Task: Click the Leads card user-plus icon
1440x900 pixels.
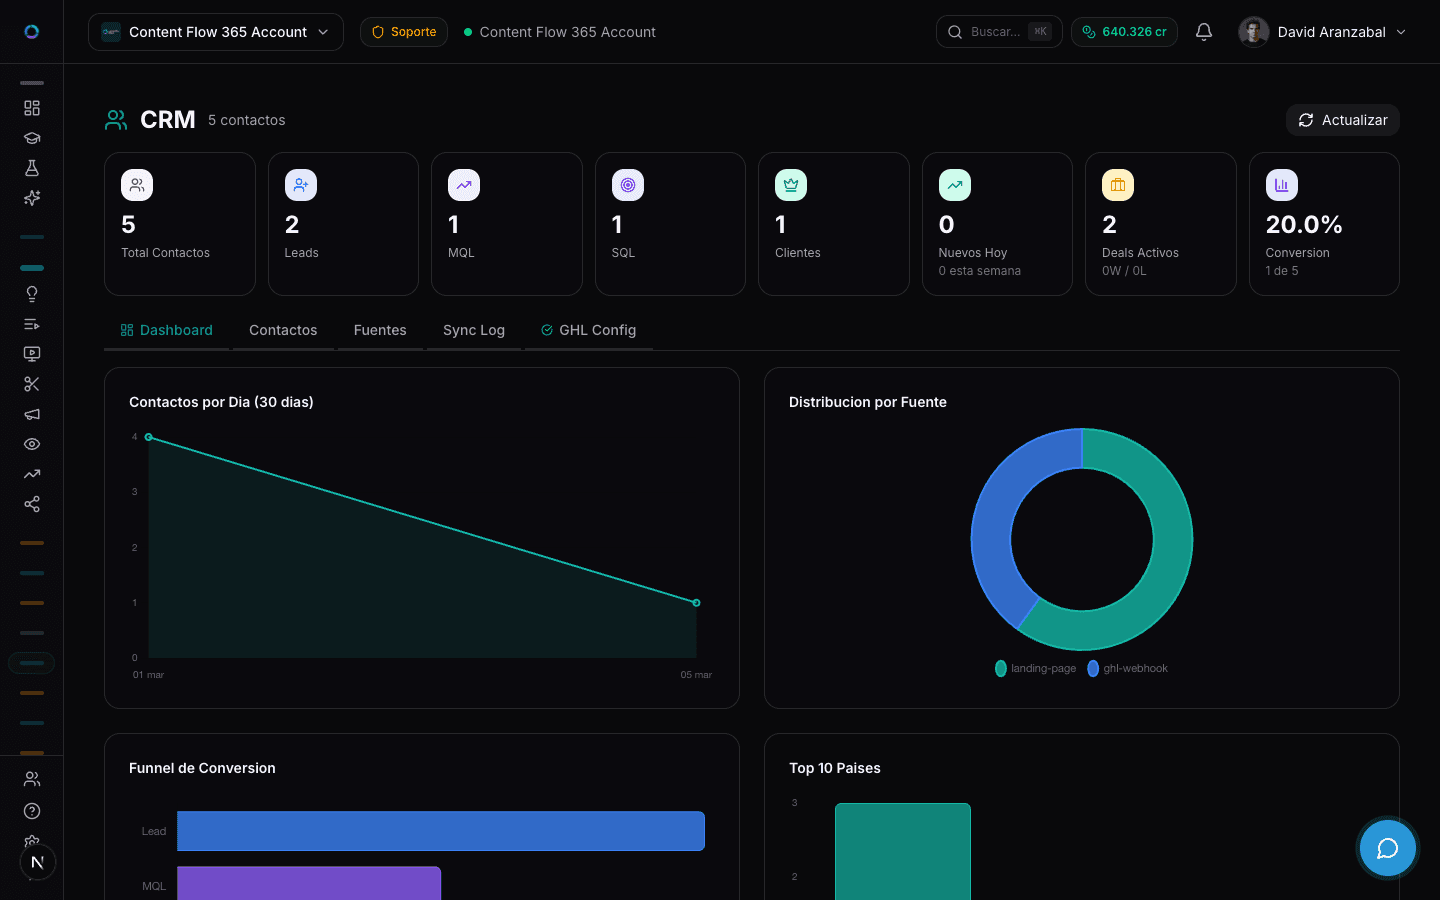Action: tap(301, 185)
